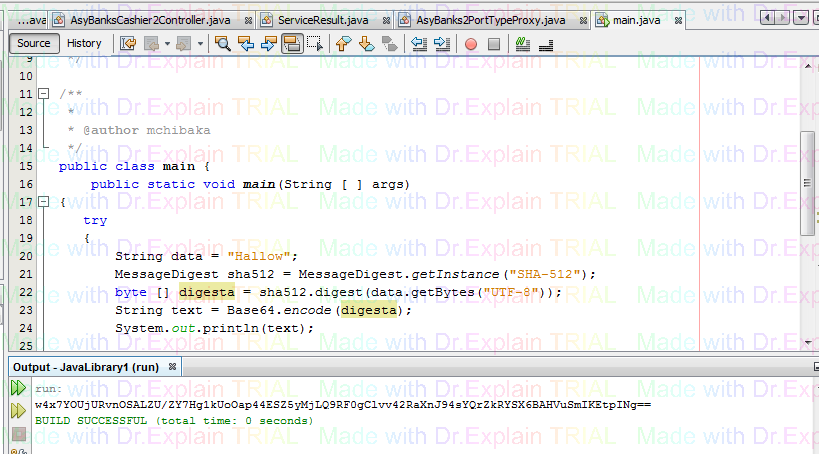The height and width of the screenshot is (454, 819).
Task: Click the Back navigation arrow icon
Action: [x=151, y=44]
